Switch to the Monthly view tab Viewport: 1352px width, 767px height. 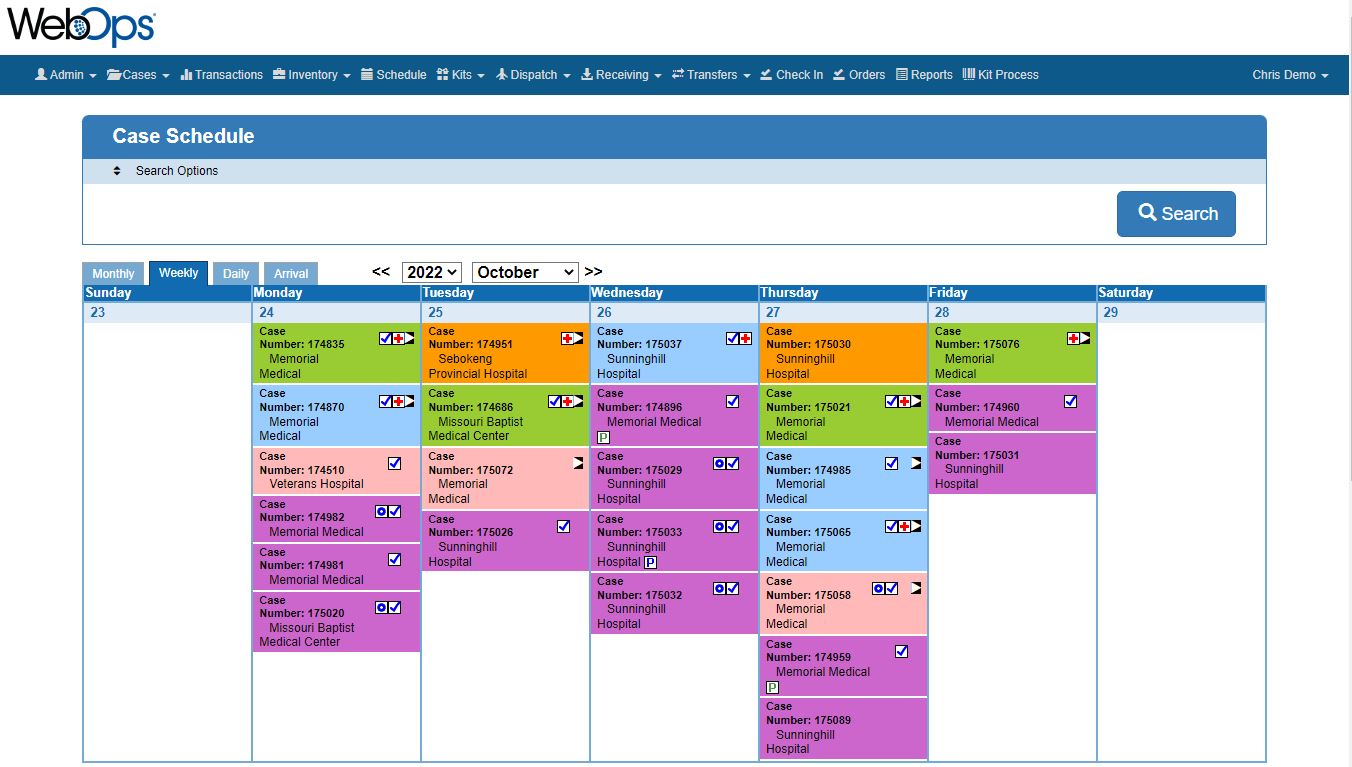(x=112, y=272)
